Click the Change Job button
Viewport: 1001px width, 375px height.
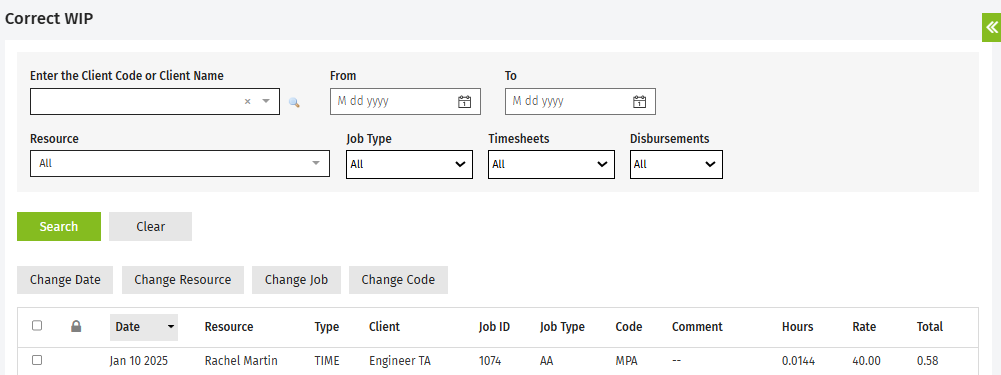click(x=296, y=280)
